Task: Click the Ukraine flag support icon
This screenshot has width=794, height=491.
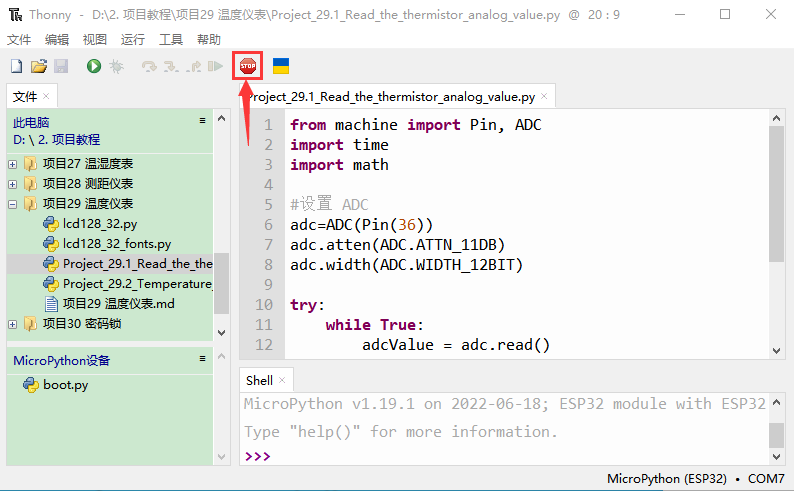Action: (x=281, y=66)
